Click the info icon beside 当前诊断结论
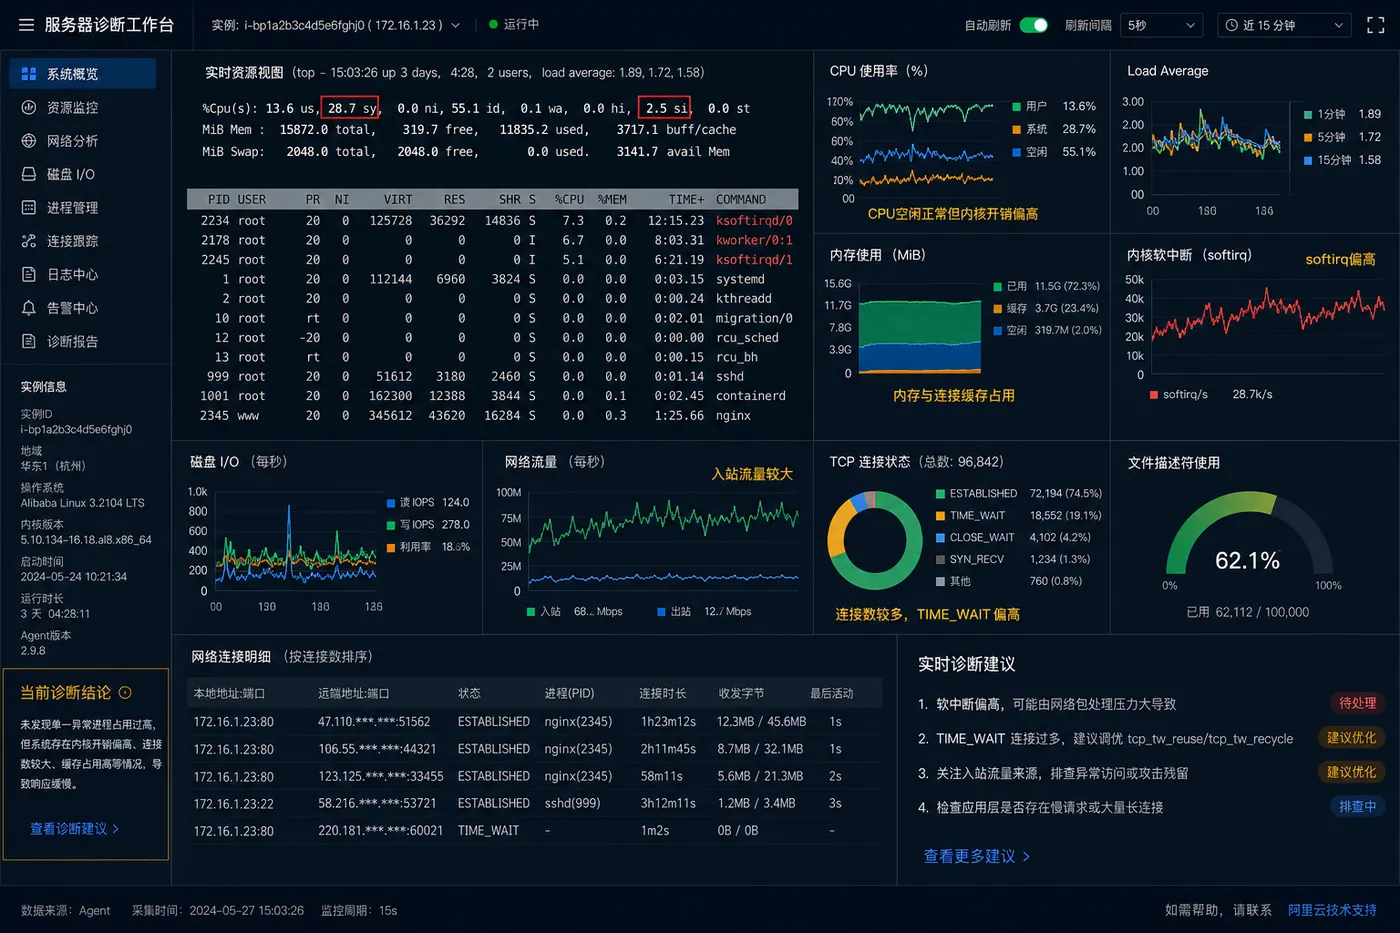1400x933 pixels. coord(125,692)
